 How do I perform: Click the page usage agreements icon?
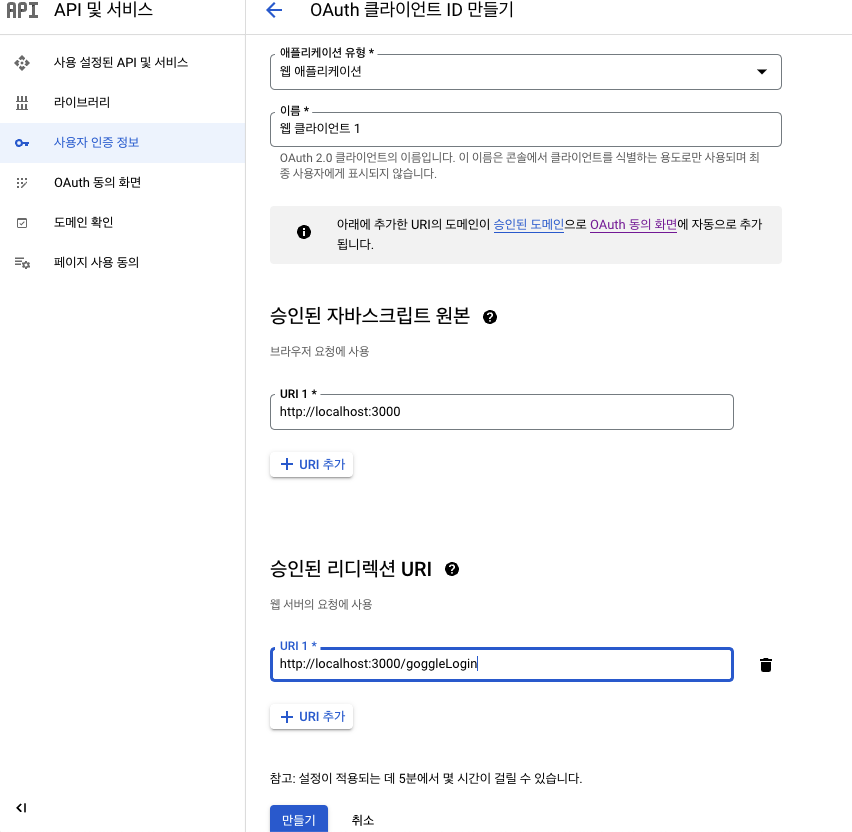coord(22,263)
